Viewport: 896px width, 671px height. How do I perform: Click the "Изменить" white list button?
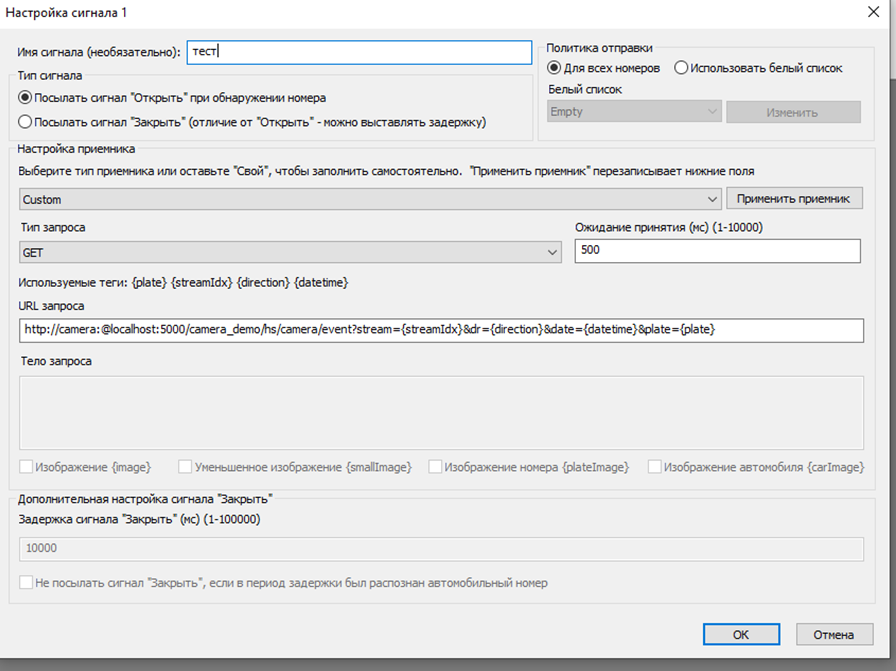pyautogui.click(x=792, y=112)
